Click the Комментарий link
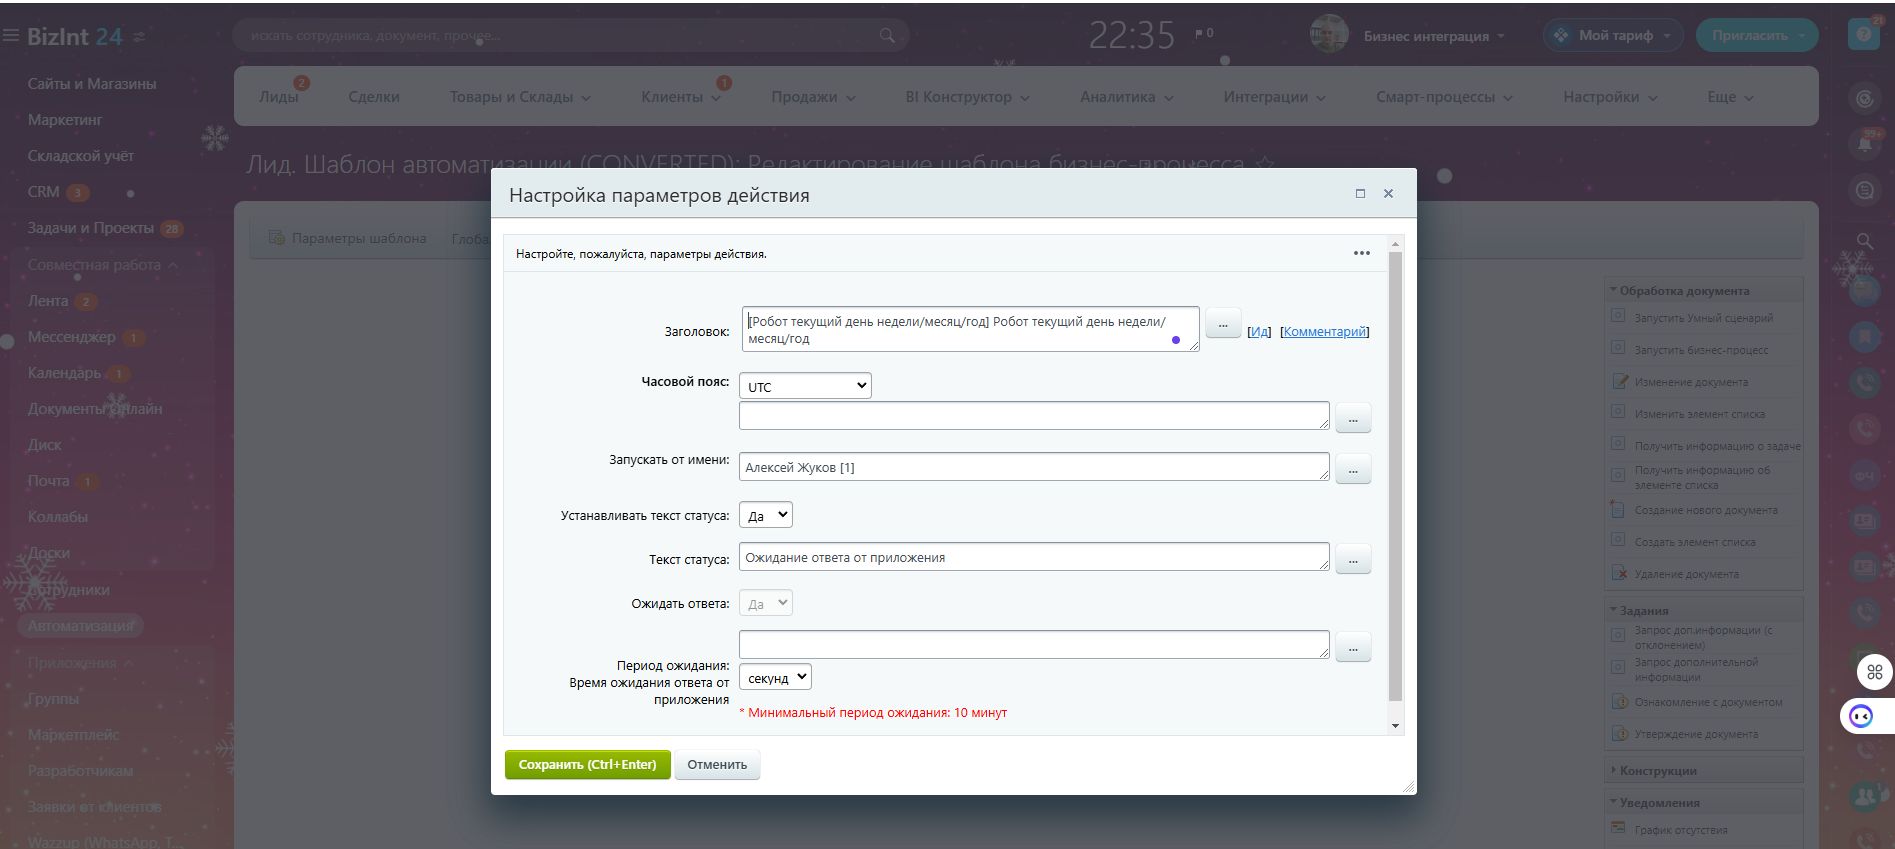The width and height of the screenshot is (1895, 849). (x=1324, y=332)
